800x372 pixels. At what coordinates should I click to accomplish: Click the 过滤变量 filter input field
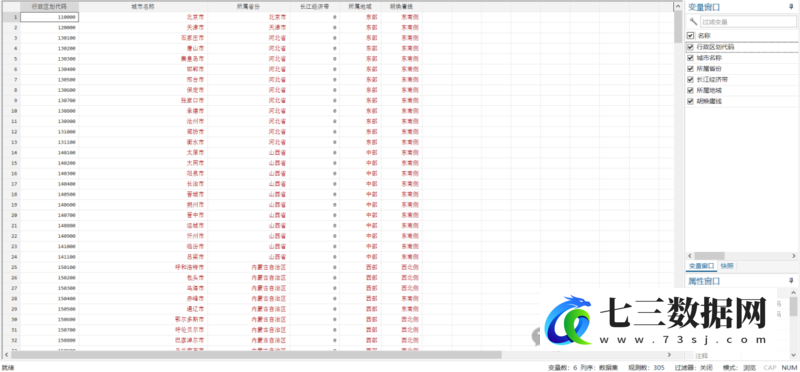[x=747, y=21]
